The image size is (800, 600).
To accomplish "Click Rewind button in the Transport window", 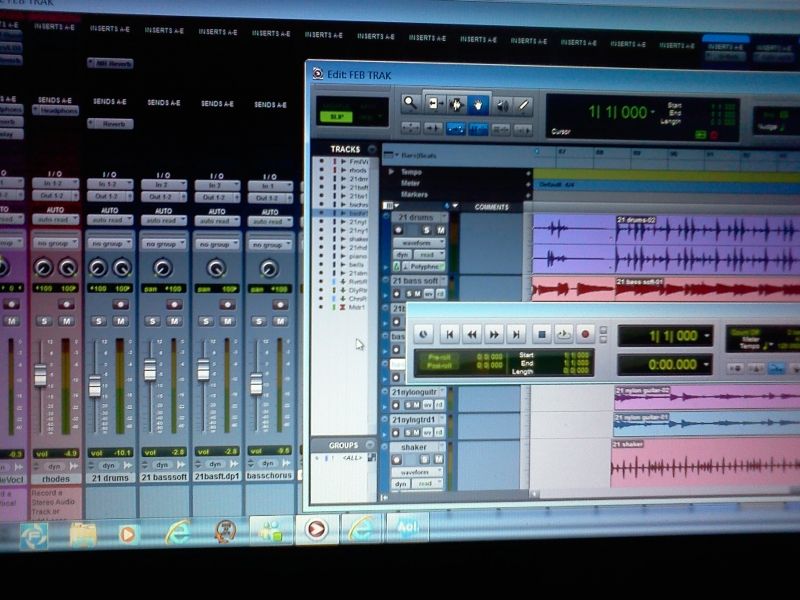I will pyautogui.click(x=472, y=335).
